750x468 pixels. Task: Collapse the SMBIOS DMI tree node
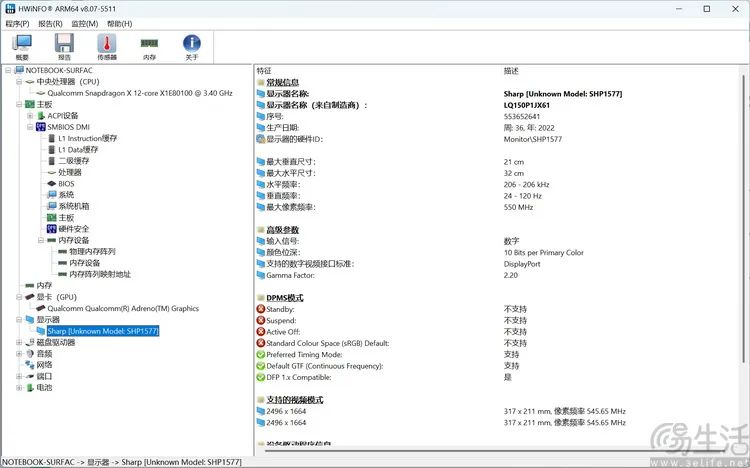pos(30,127)
